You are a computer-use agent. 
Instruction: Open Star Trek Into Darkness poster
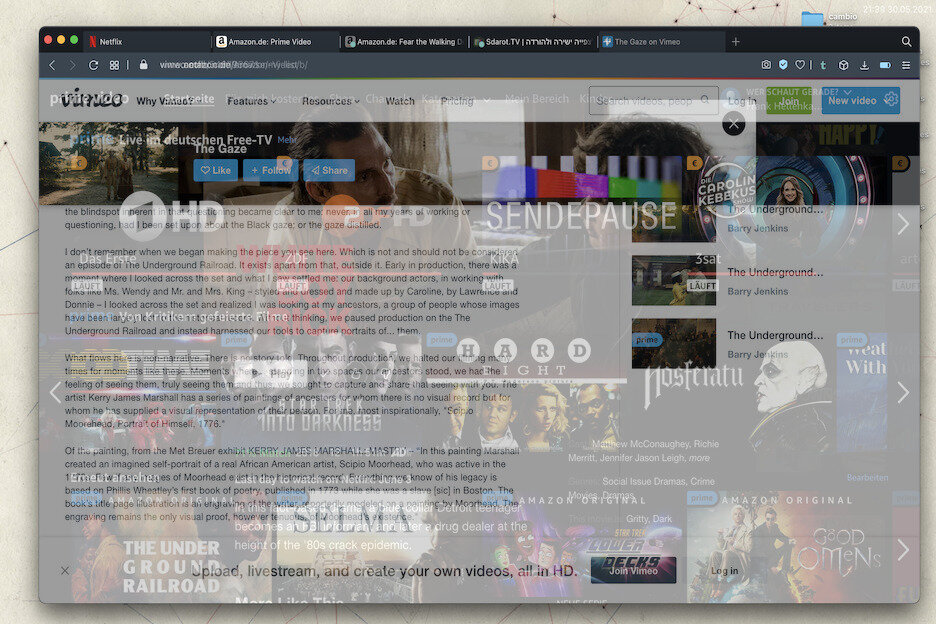[322, 394]
